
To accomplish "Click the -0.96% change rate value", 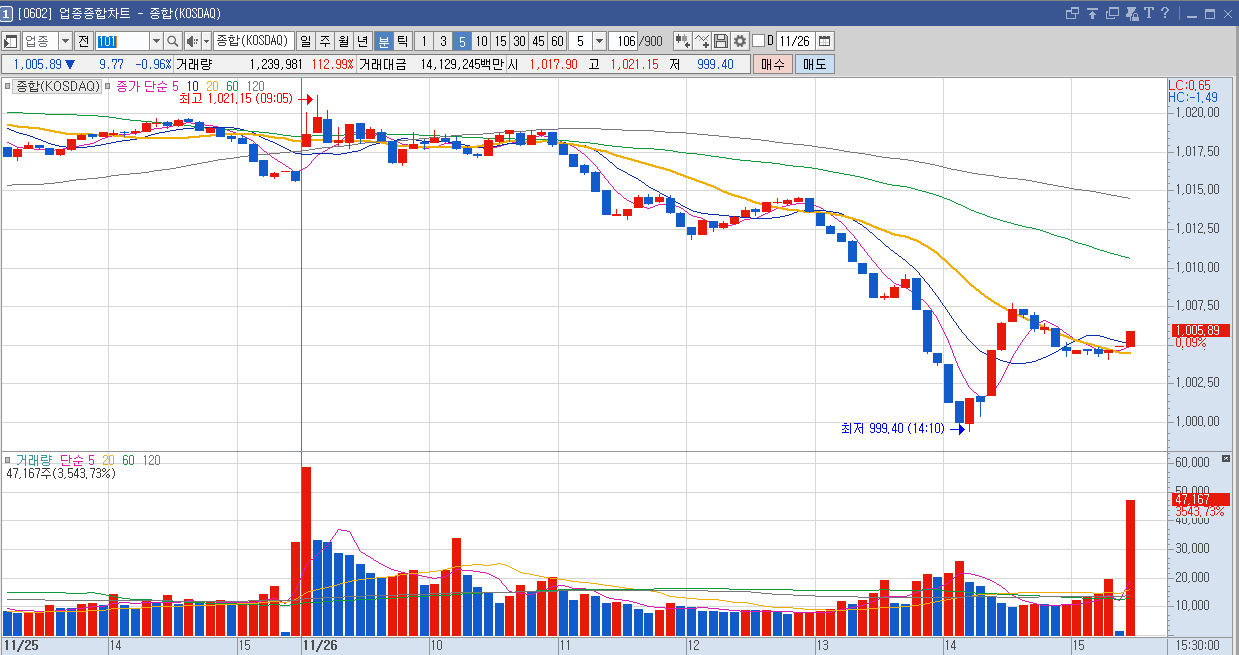I will click(x=153, y=64).
